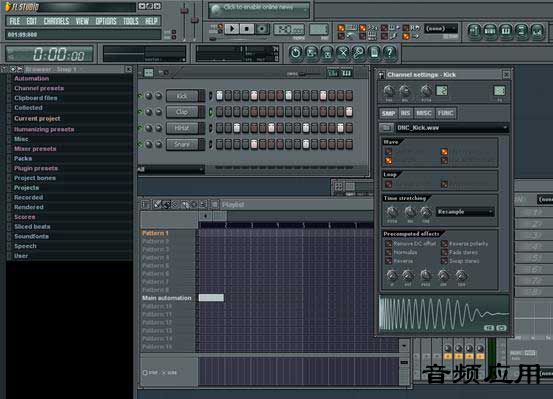Open the FILE menu
Viewport: 553px width, 399px height.
click(15, 21)
